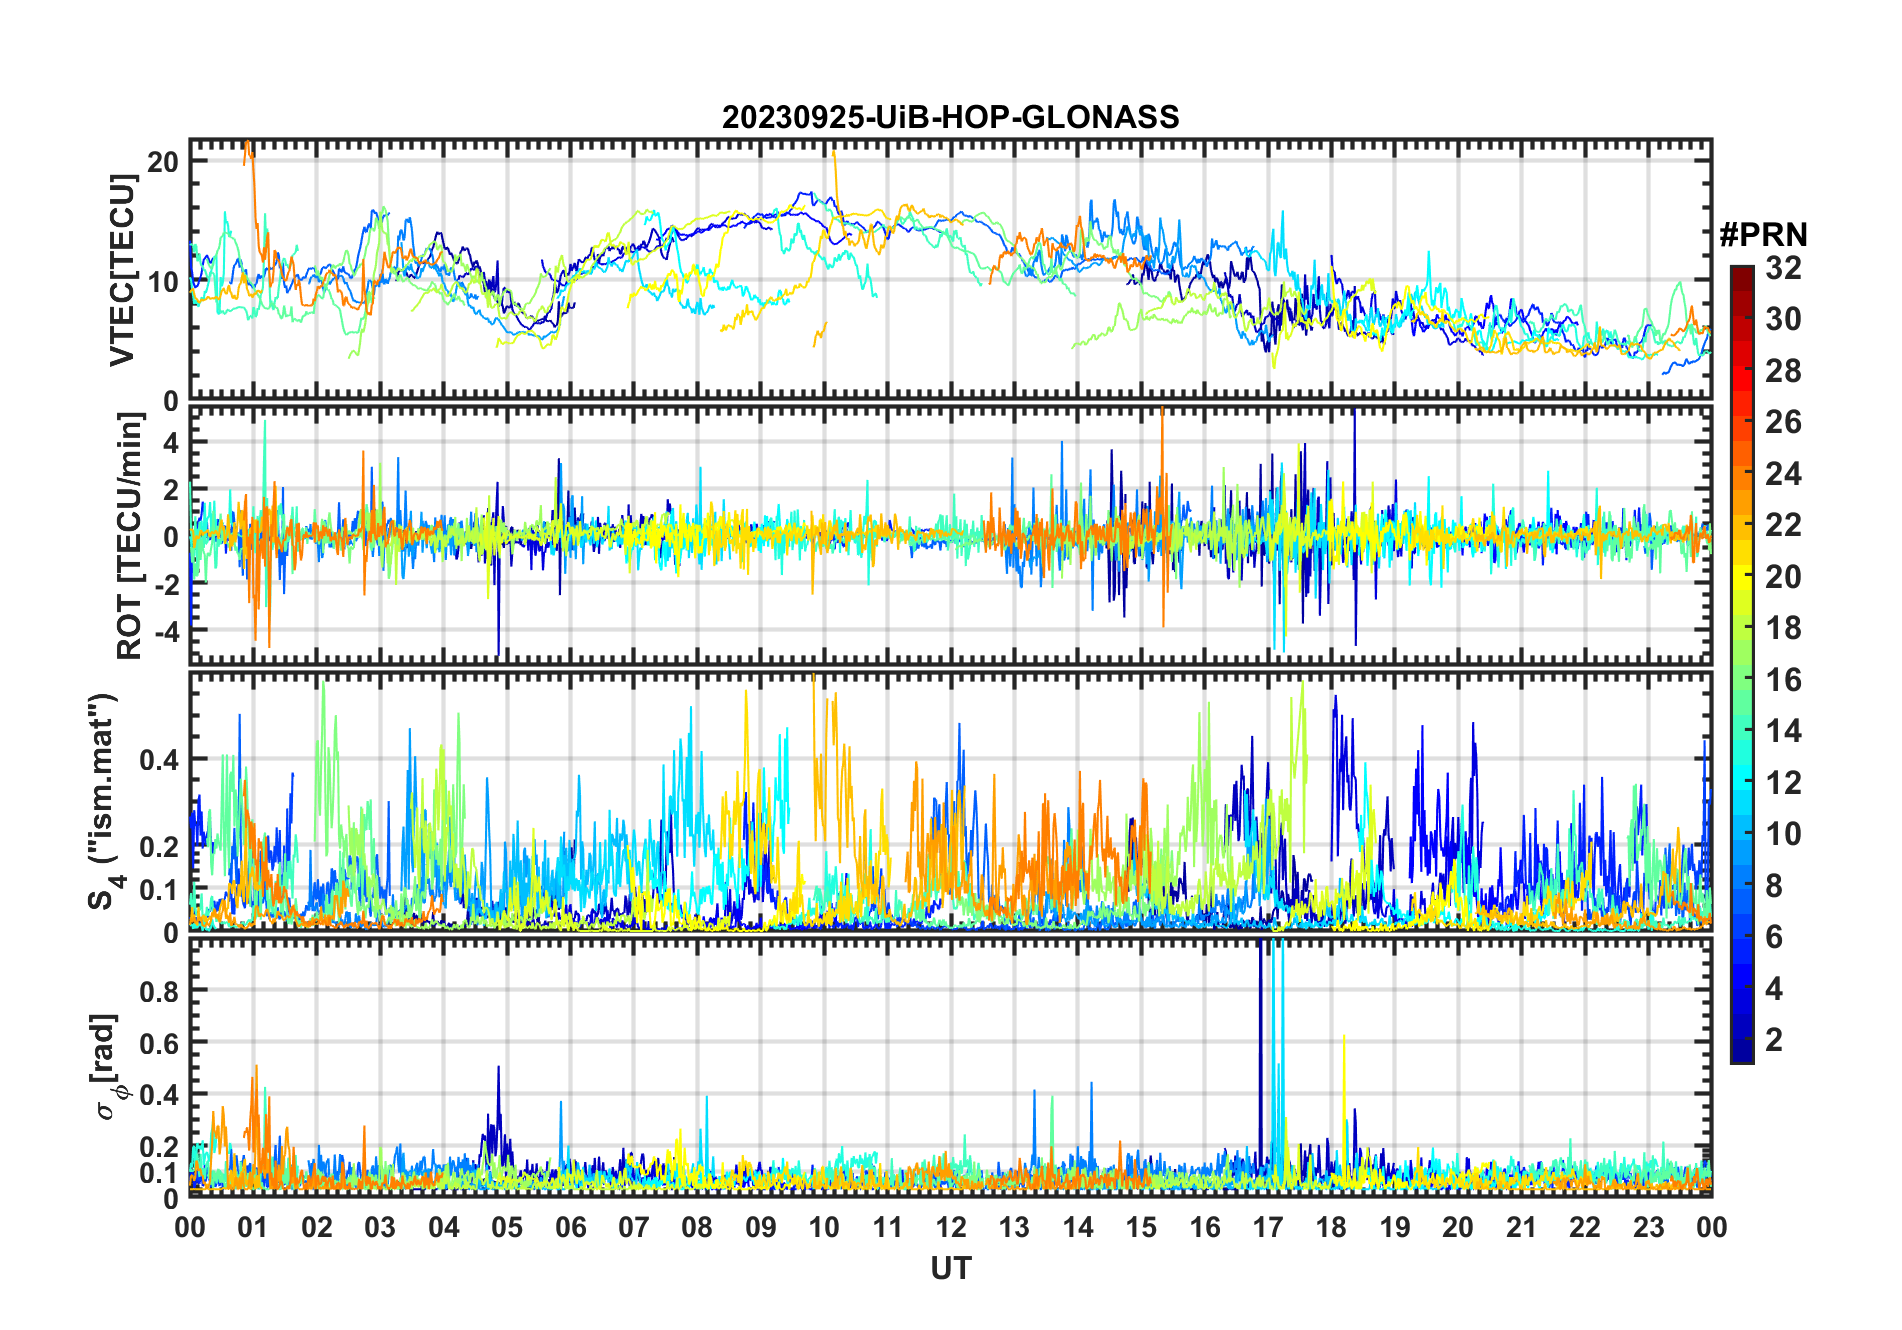Screen dimensions: 1902x1330
Task: Click the #PRN colorbar title
Action: coord(1763,235)
